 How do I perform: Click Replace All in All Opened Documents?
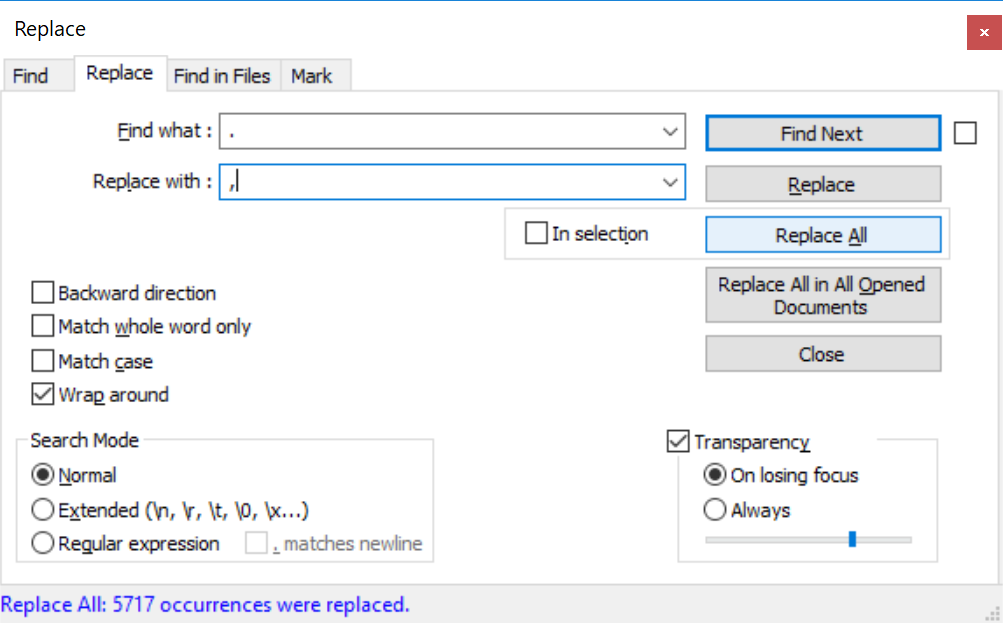[822, 296]
